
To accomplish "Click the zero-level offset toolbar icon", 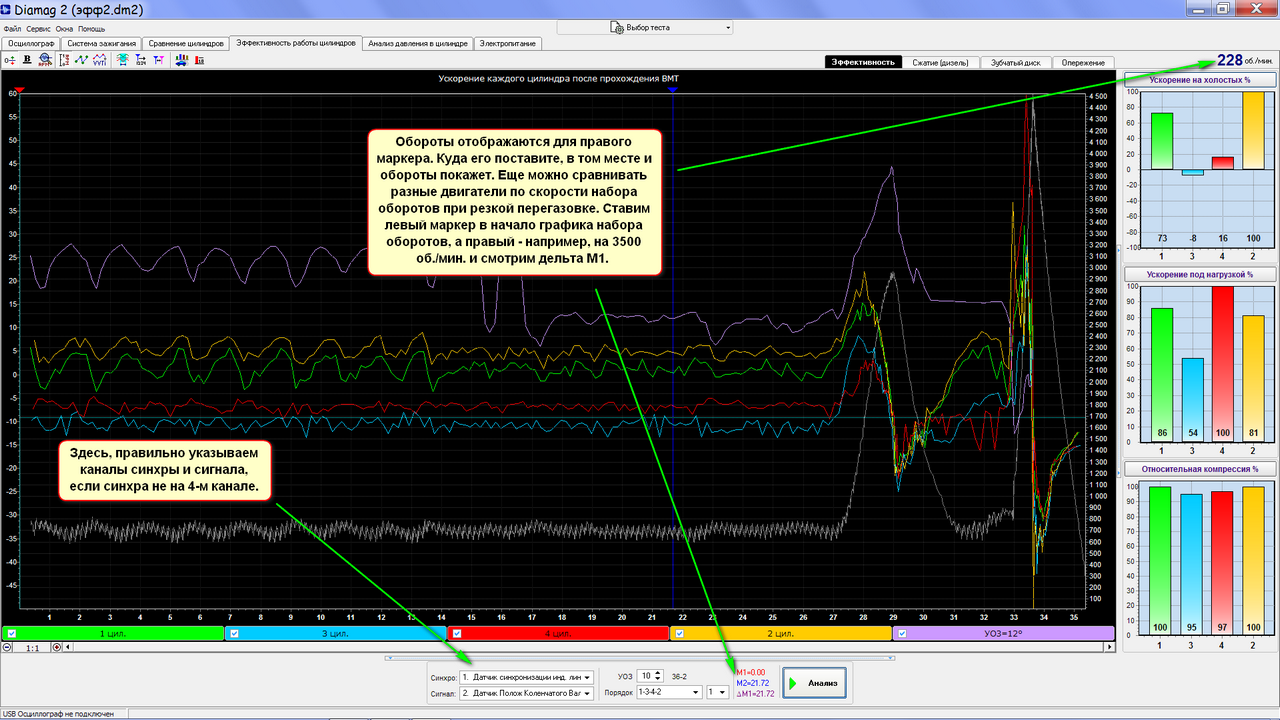I will 10,60.
